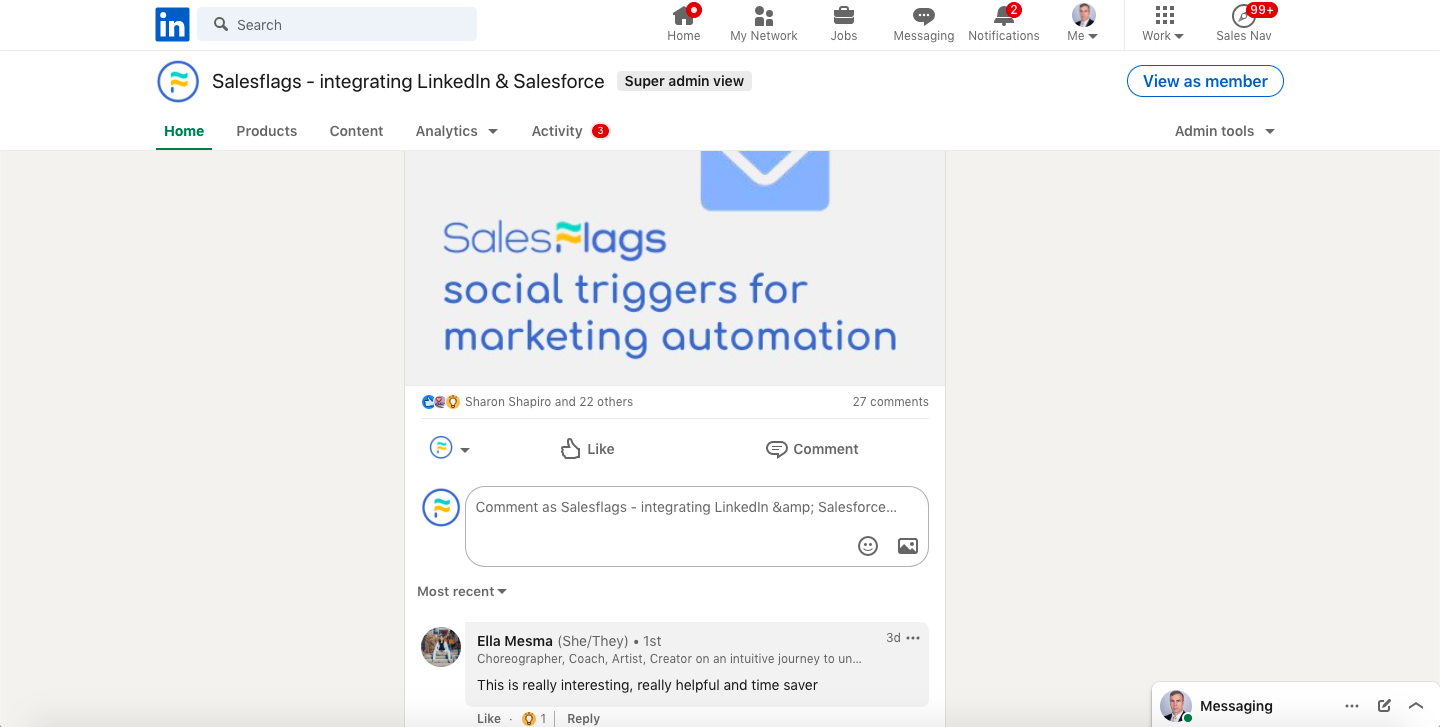Click the Comment button under the post
This screenshot has height=727, width=1440.
click(x=812, y=449)
